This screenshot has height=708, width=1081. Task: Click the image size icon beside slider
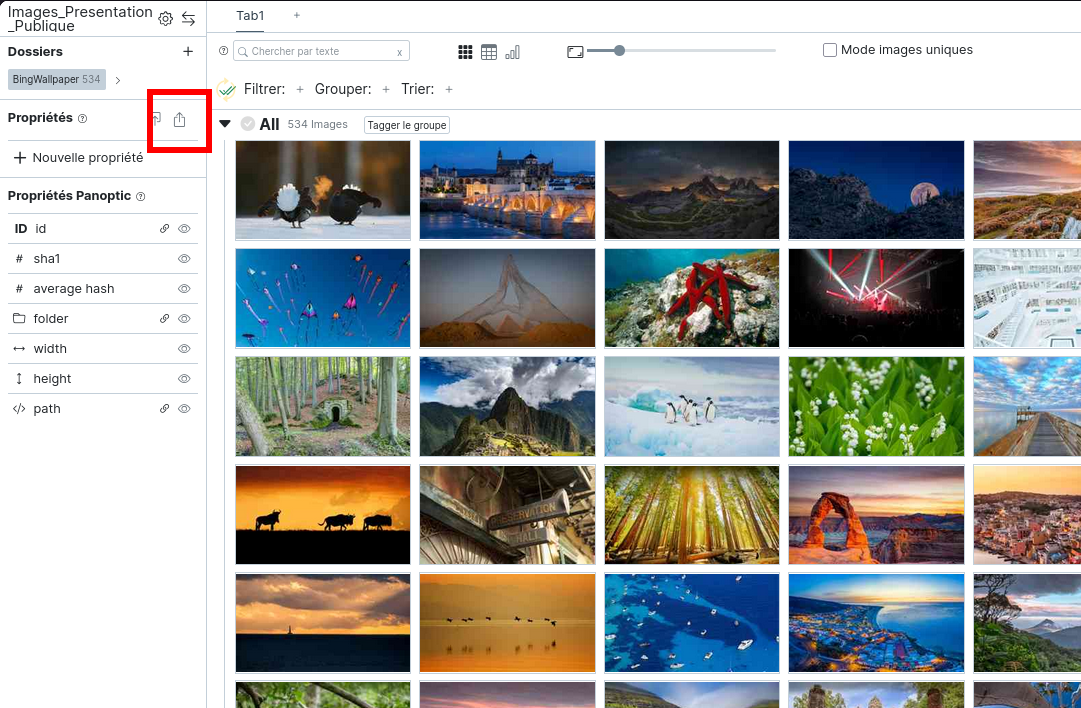pos(575,52)
